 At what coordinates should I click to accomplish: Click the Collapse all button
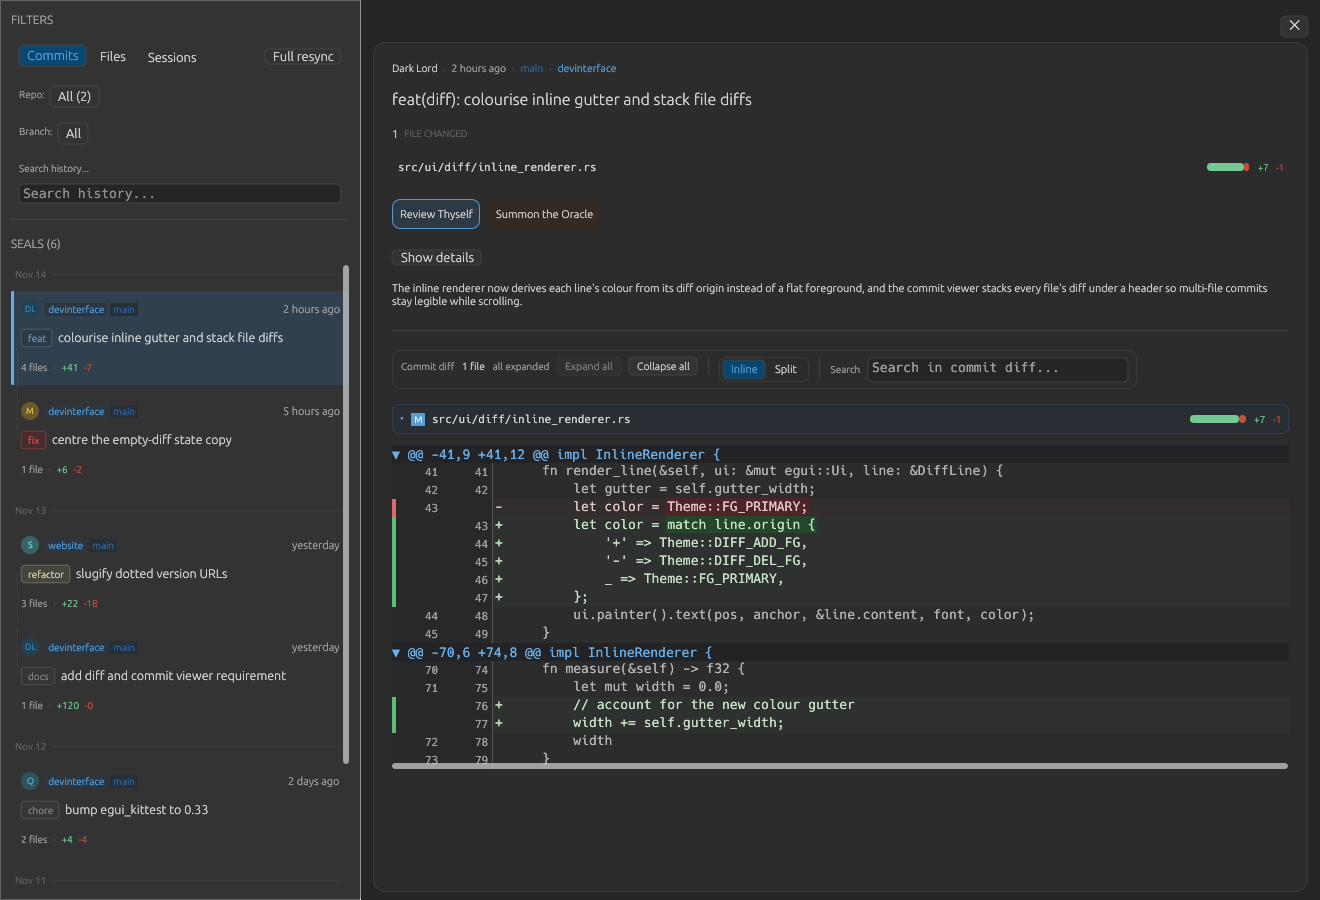(663, 367)
